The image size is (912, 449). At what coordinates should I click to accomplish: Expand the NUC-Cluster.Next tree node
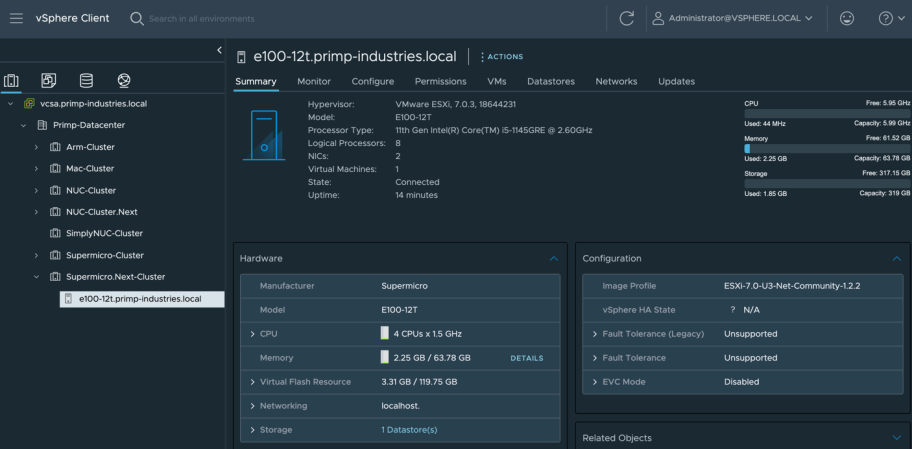pyautogui.click(x=37, y=212)
